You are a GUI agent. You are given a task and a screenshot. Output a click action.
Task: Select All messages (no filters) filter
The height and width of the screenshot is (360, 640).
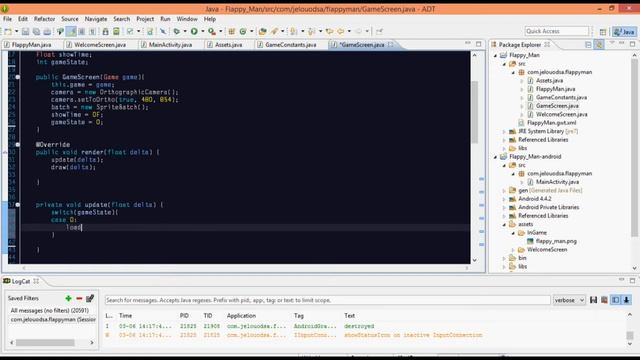49,311
